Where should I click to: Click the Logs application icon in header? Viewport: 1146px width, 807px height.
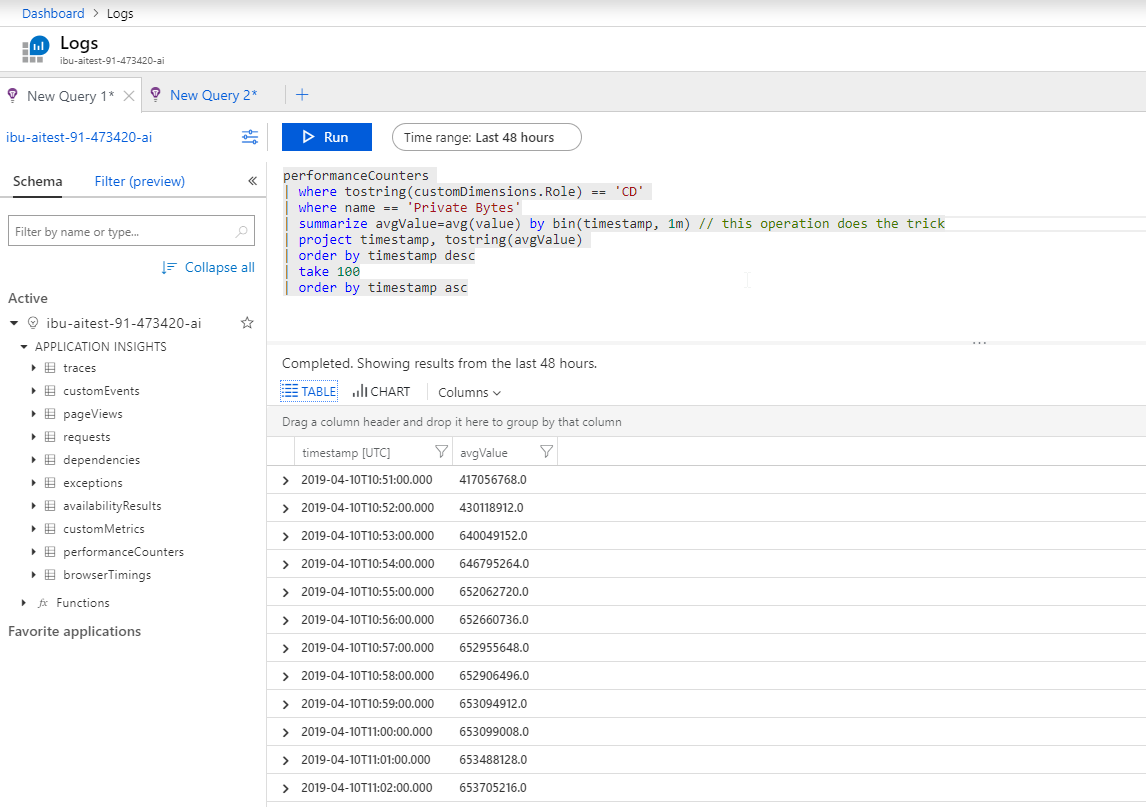point(35,49)
